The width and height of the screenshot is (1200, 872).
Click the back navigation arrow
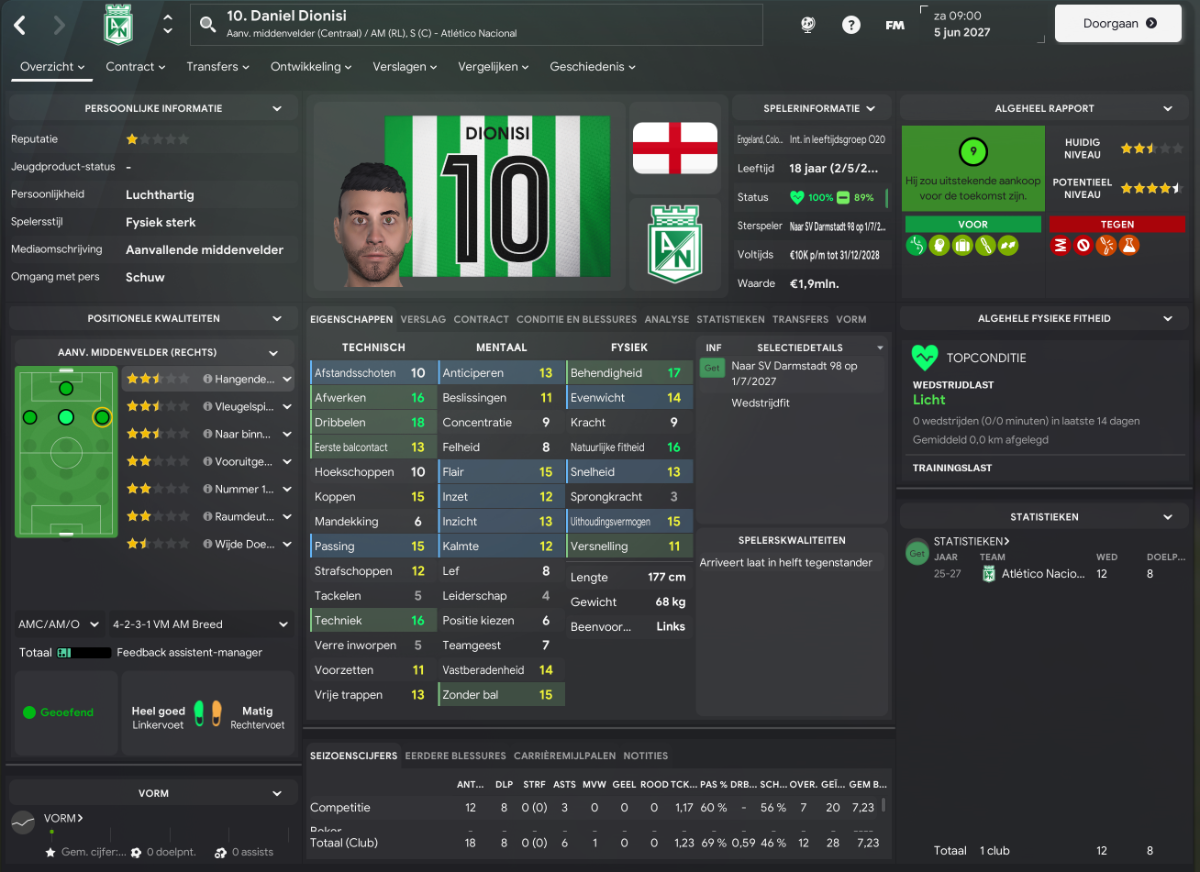(x=20, y=25)
